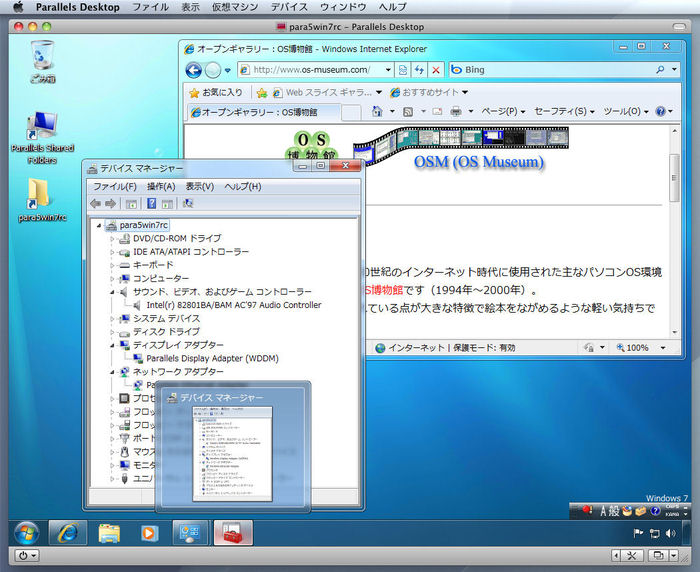Click Device Manager forward arrow toolbar icon

[111, 204]
